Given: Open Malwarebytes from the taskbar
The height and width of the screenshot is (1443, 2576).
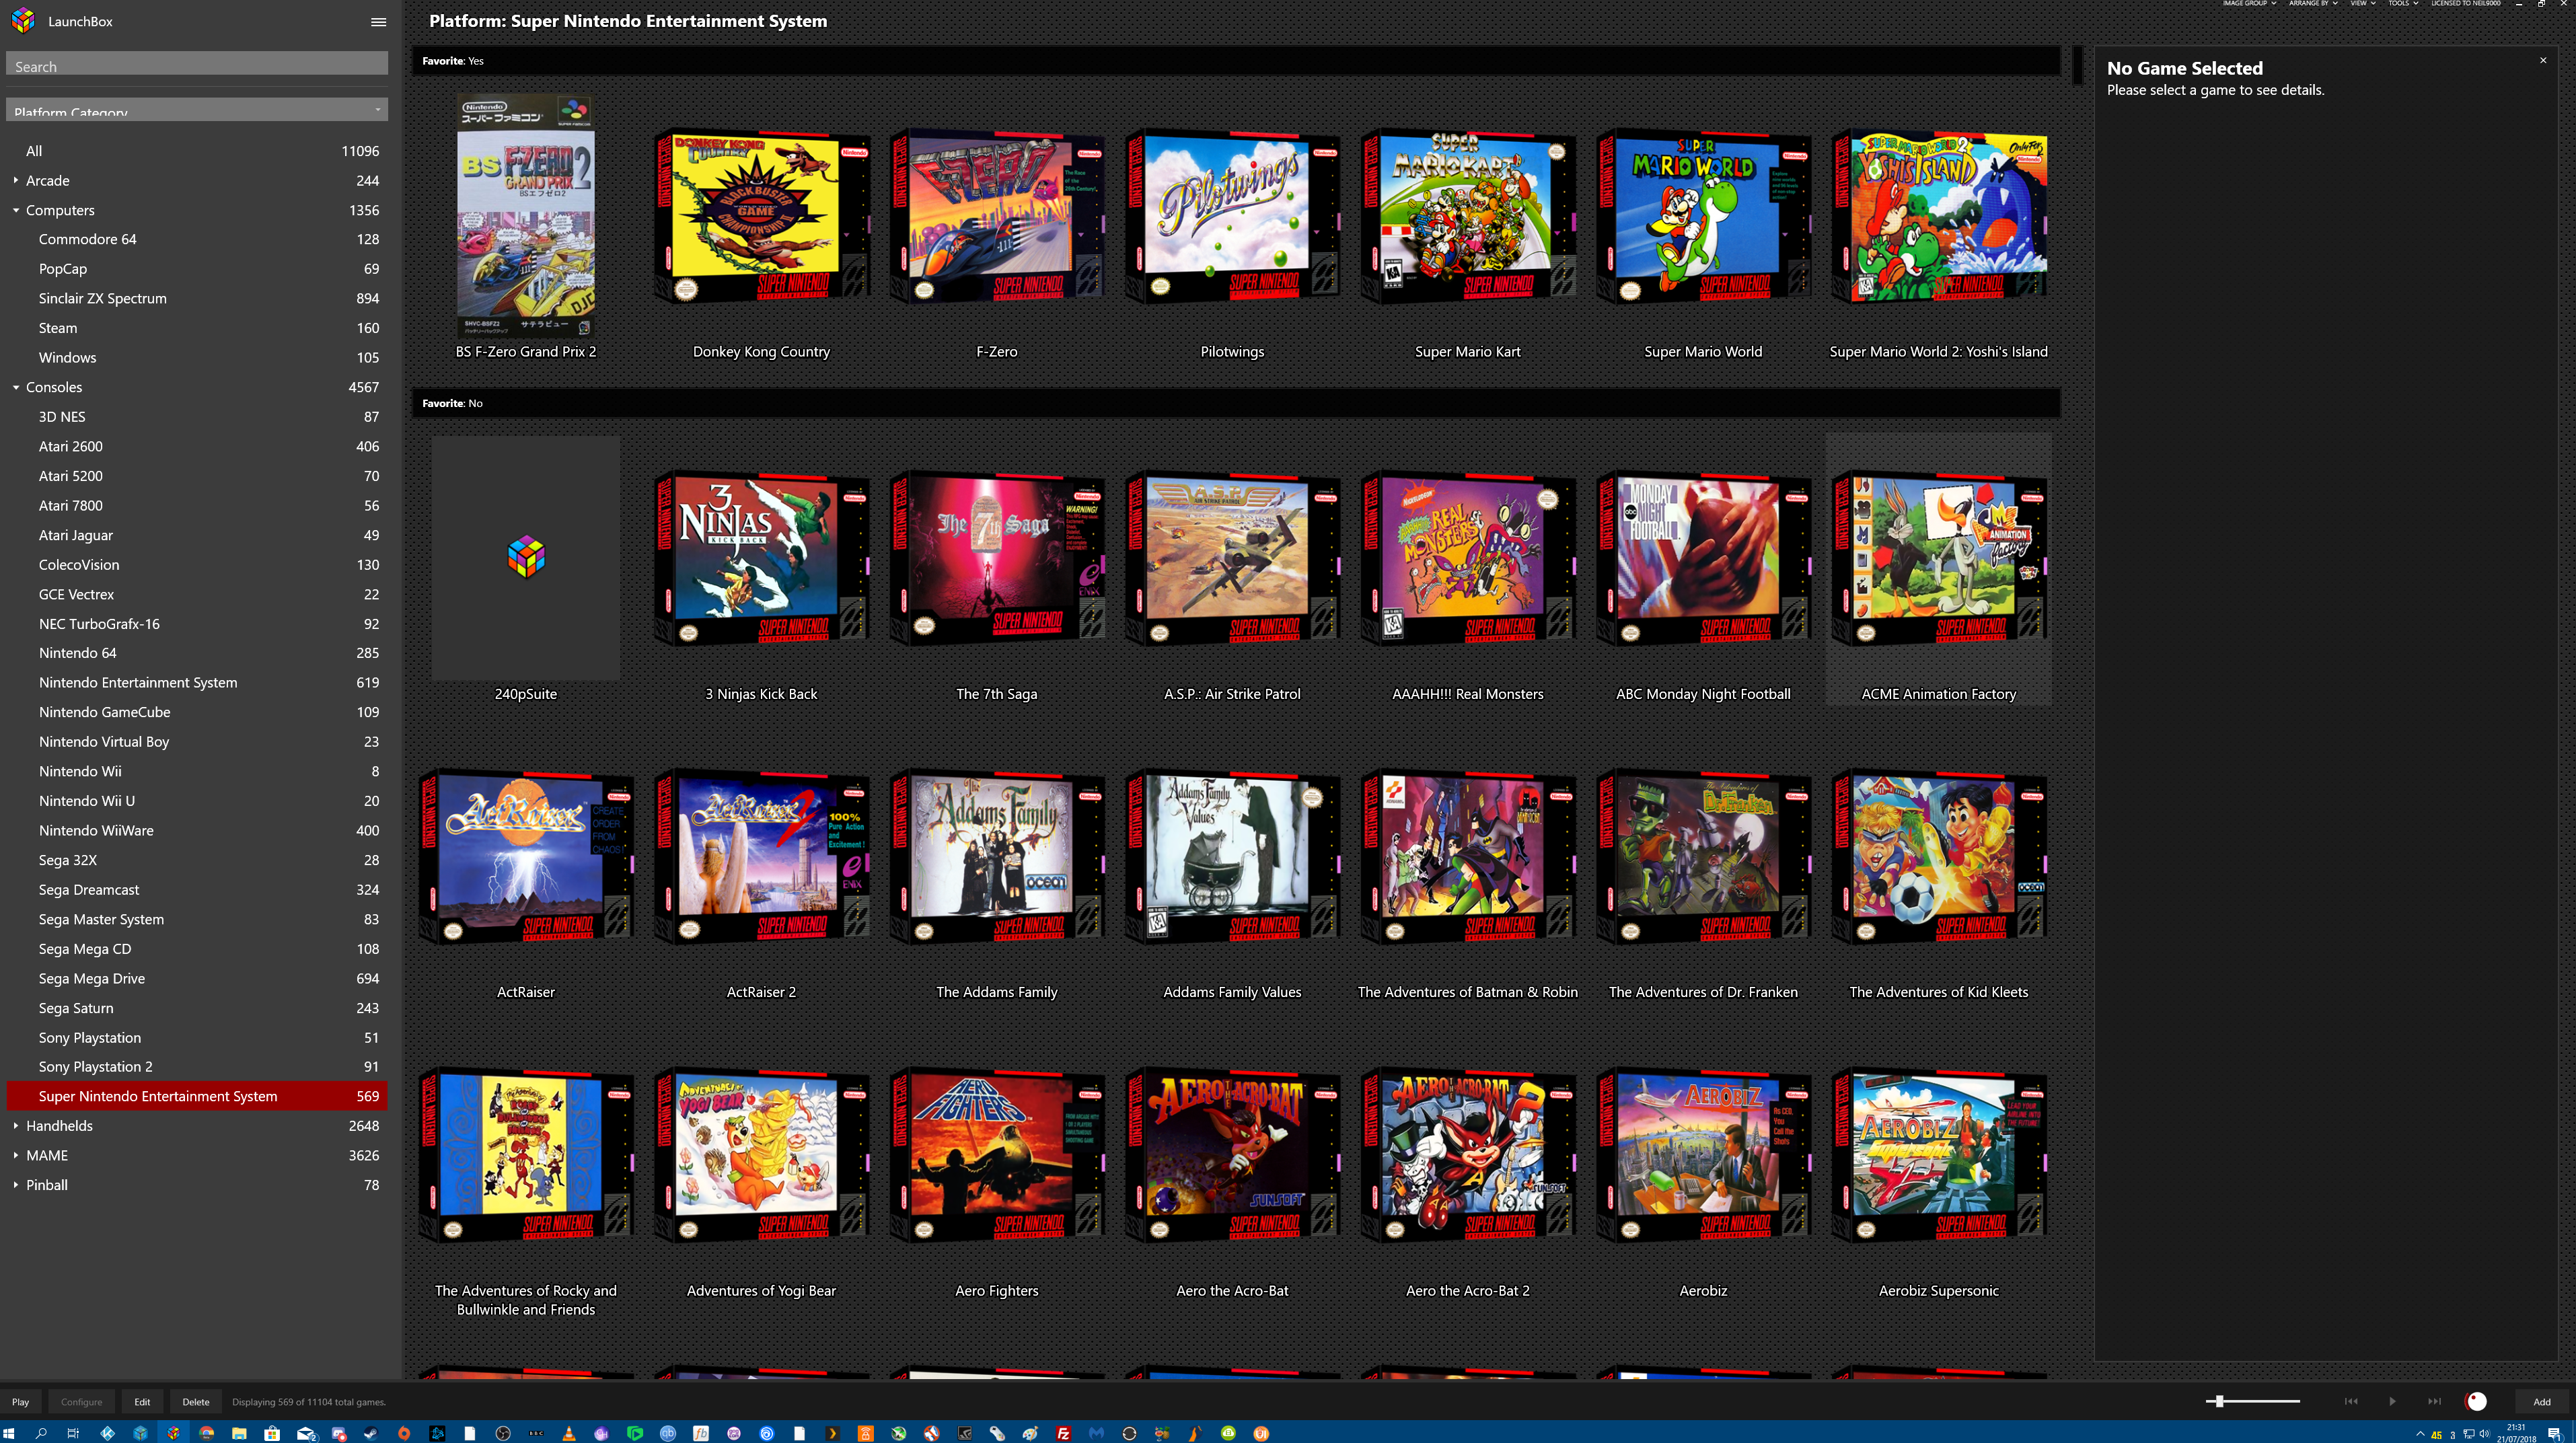Looking at the screenshot, I should pos(1096,1433).
